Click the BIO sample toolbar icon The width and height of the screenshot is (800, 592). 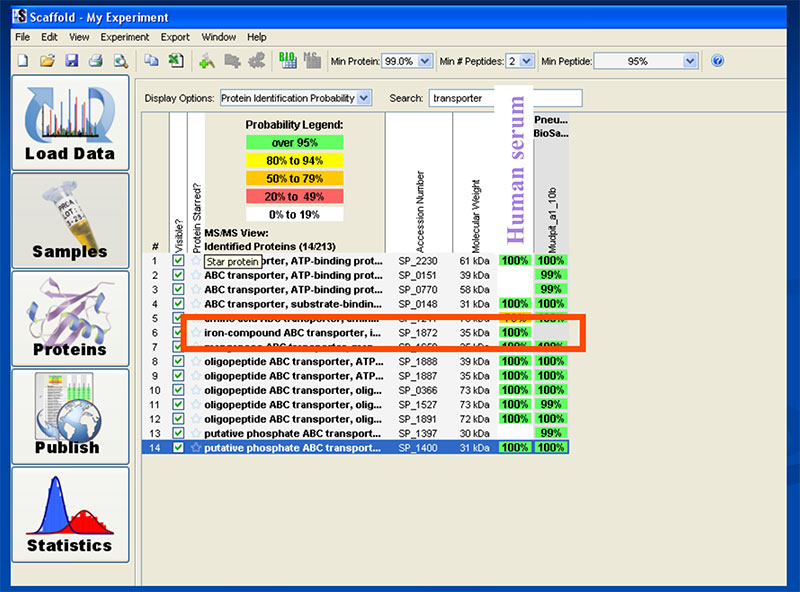click(287, 60)
